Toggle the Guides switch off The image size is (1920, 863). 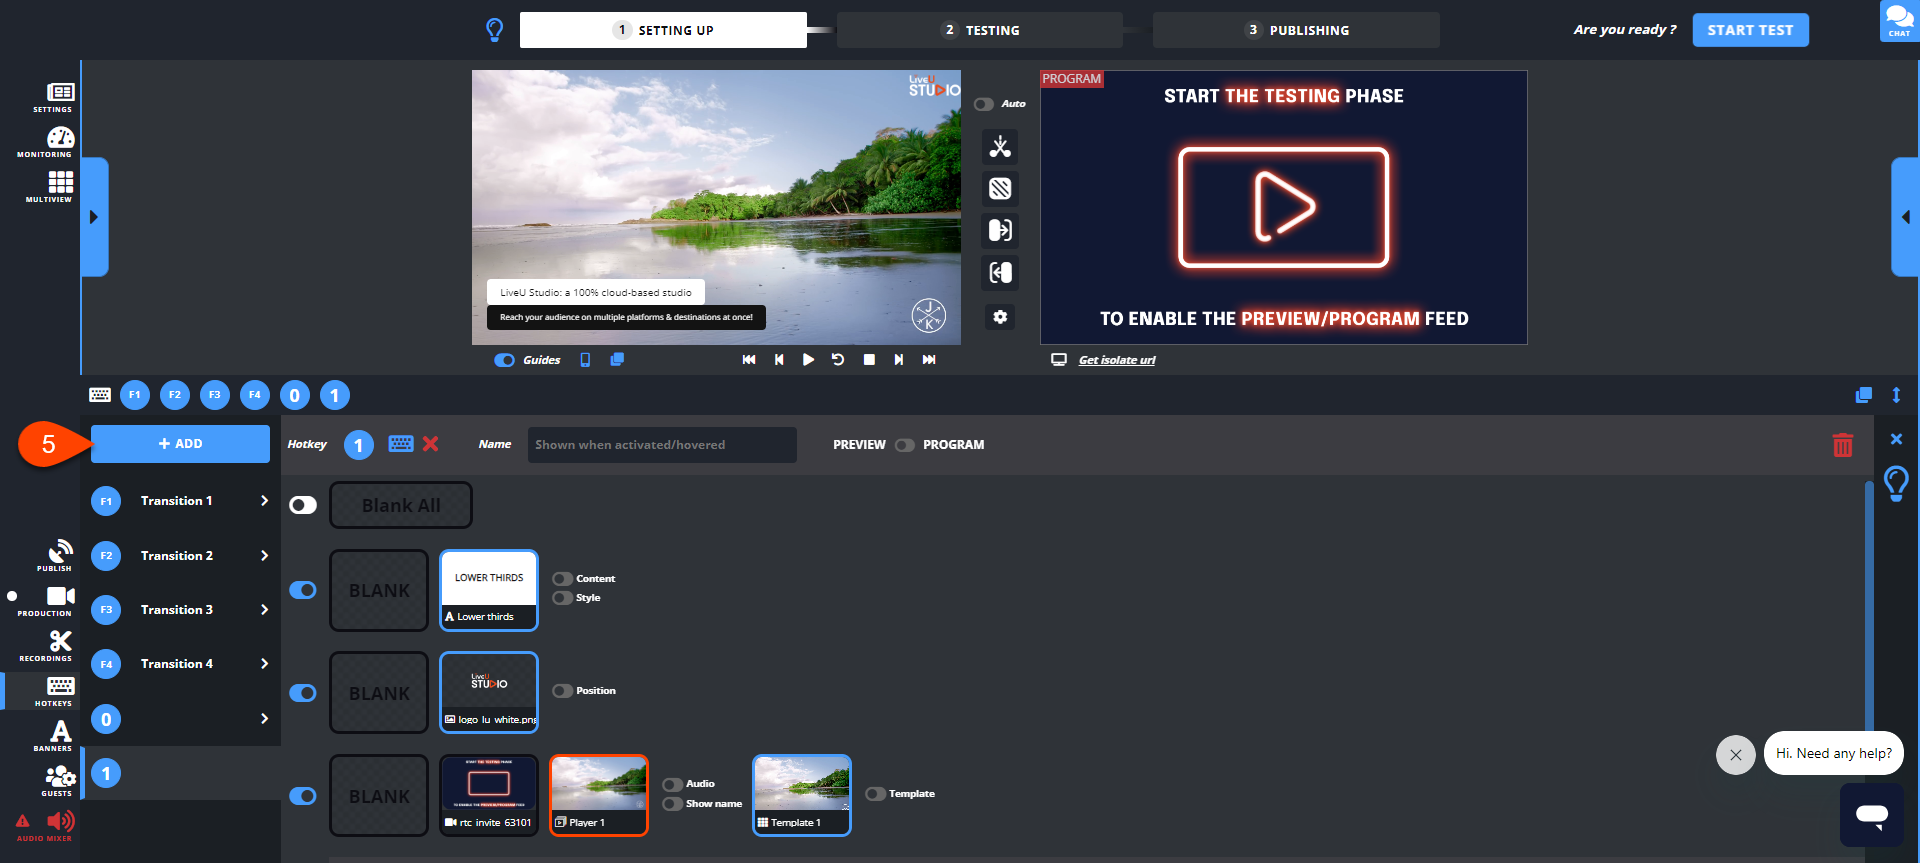[x=505, y=360]
